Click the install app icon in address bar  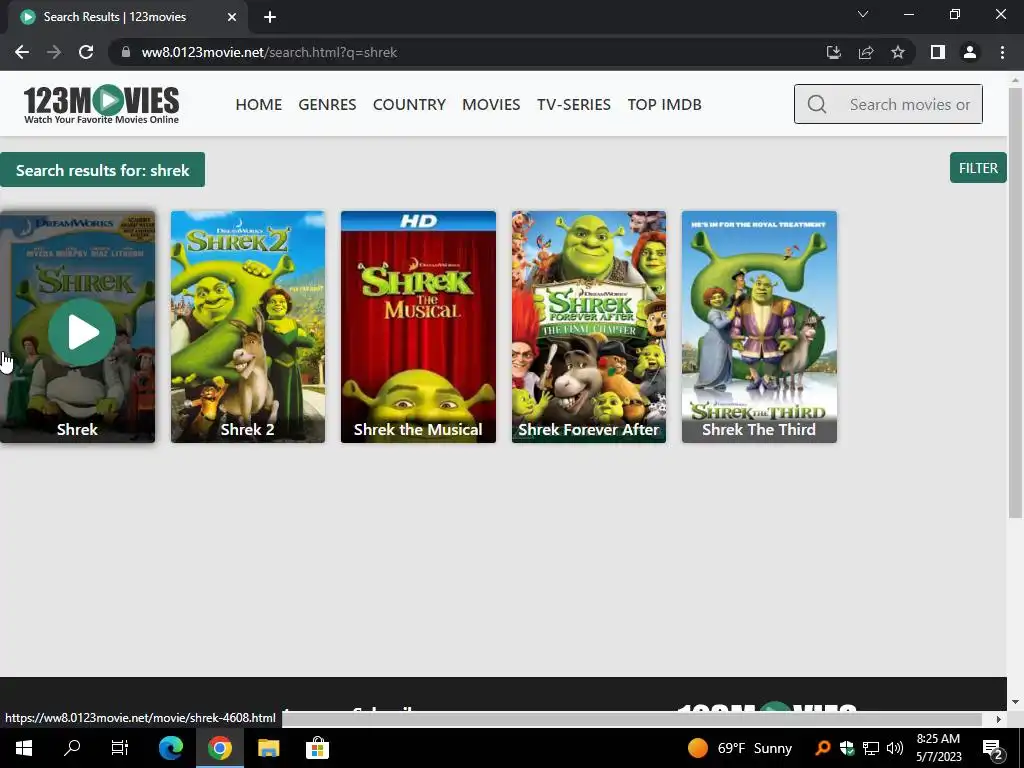pos(833,52)
